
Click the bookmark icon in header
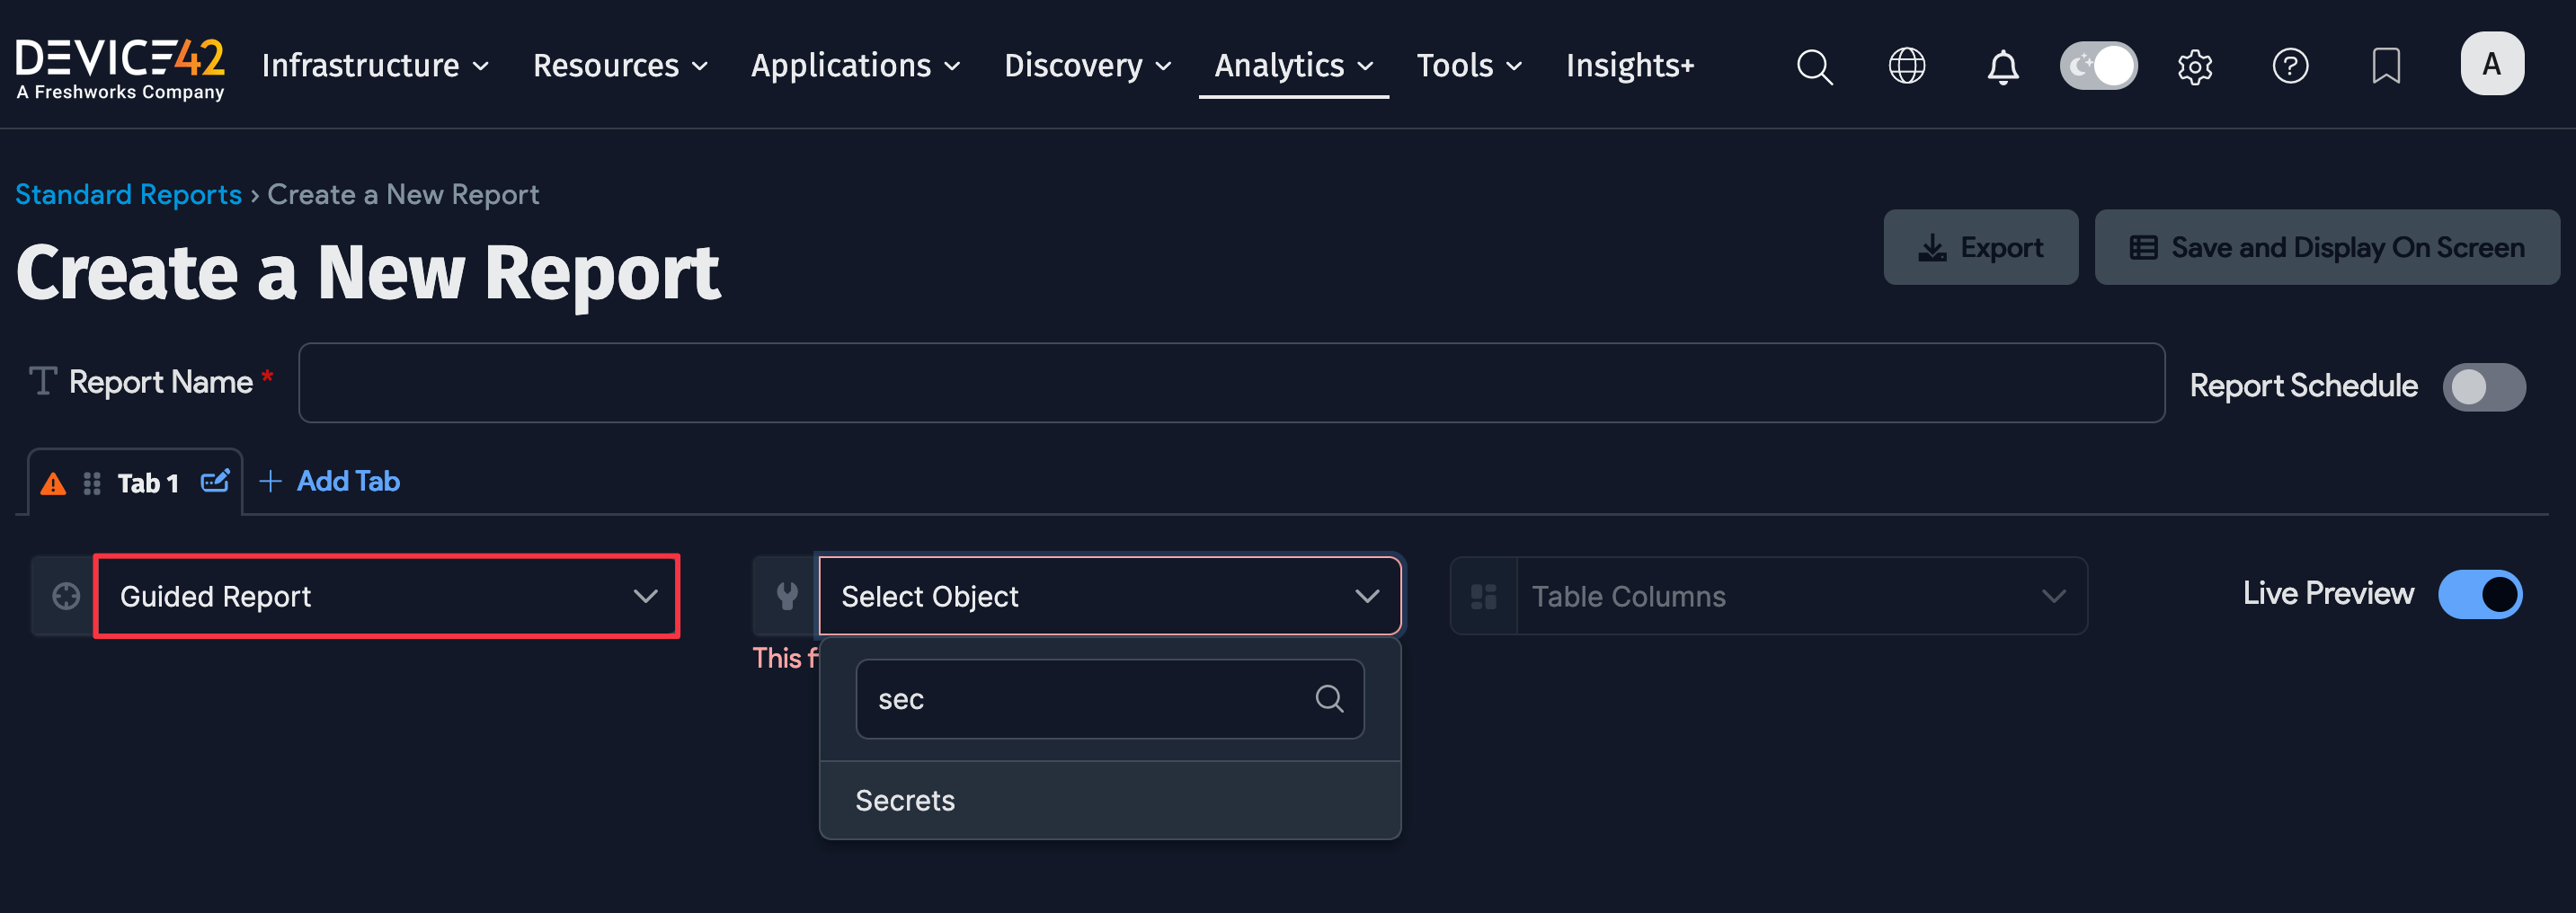pyautogui.click(x=2386, y=67)
